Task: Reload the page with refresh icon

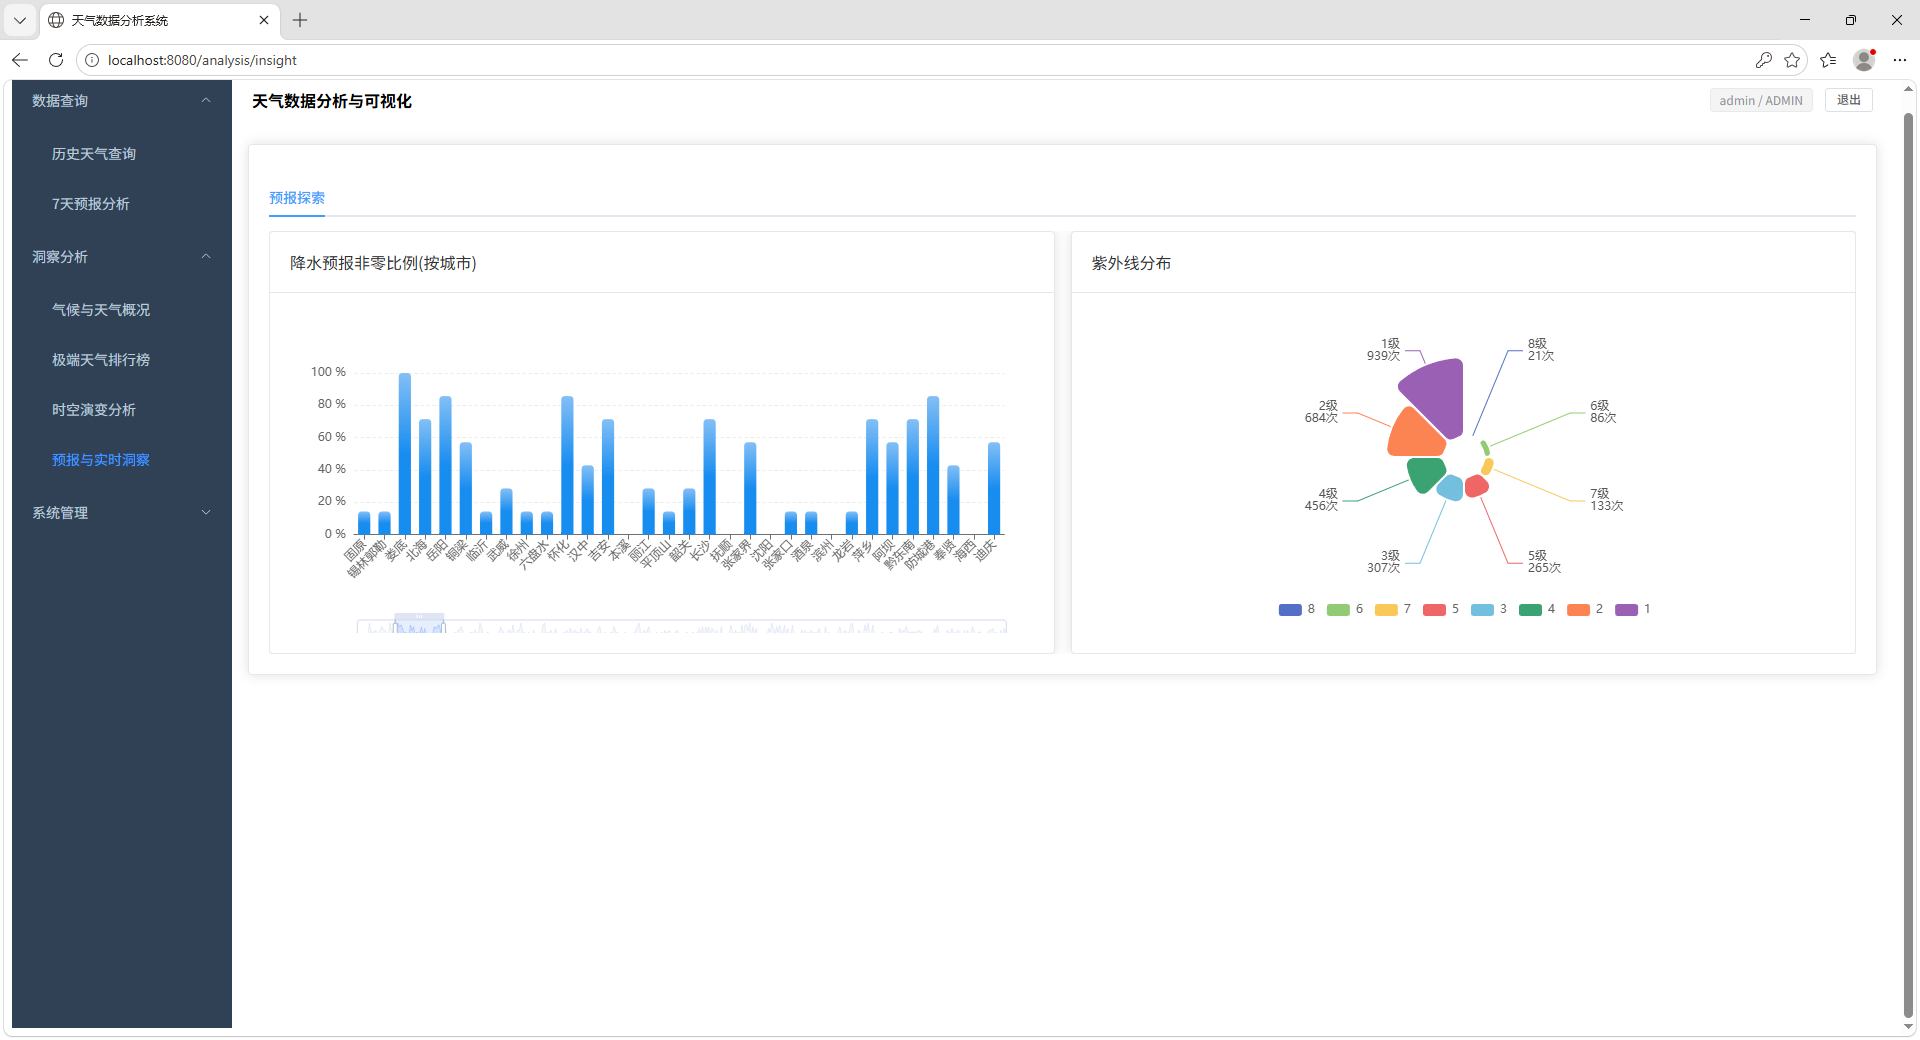Action: tap(56, 60)
